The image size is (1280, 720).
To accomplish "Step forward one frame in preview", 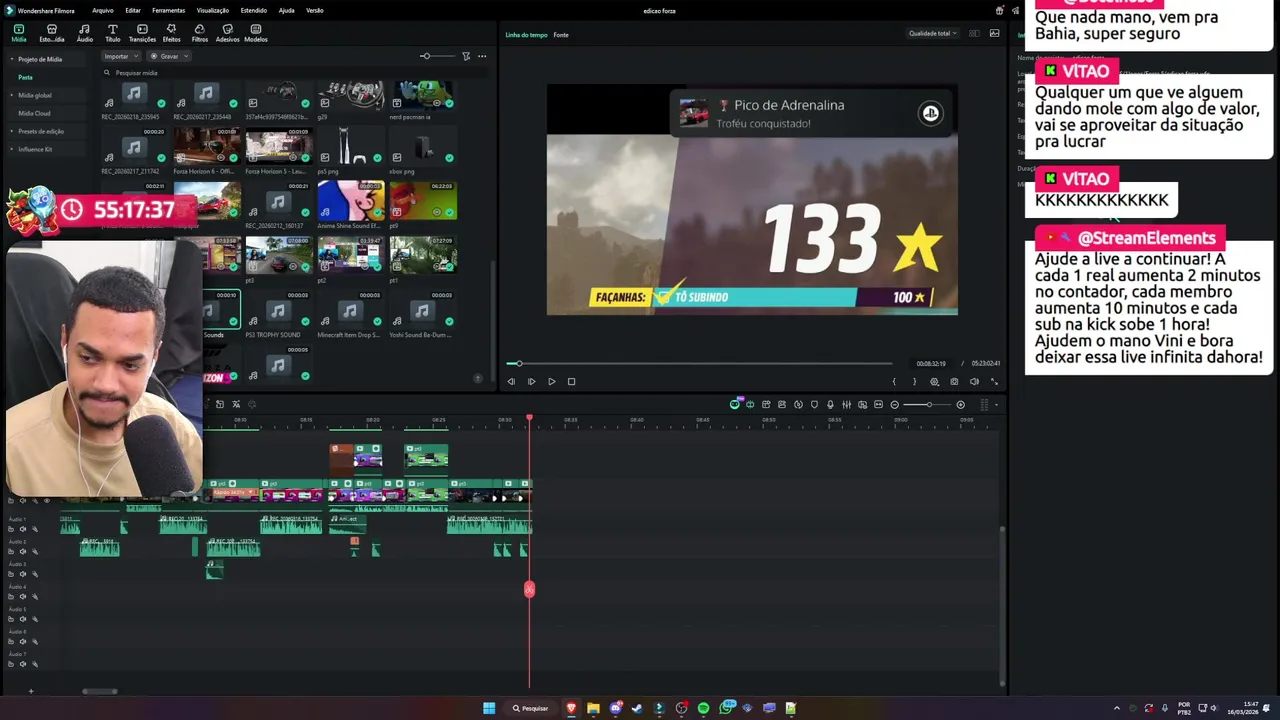I will click(531, 381).
